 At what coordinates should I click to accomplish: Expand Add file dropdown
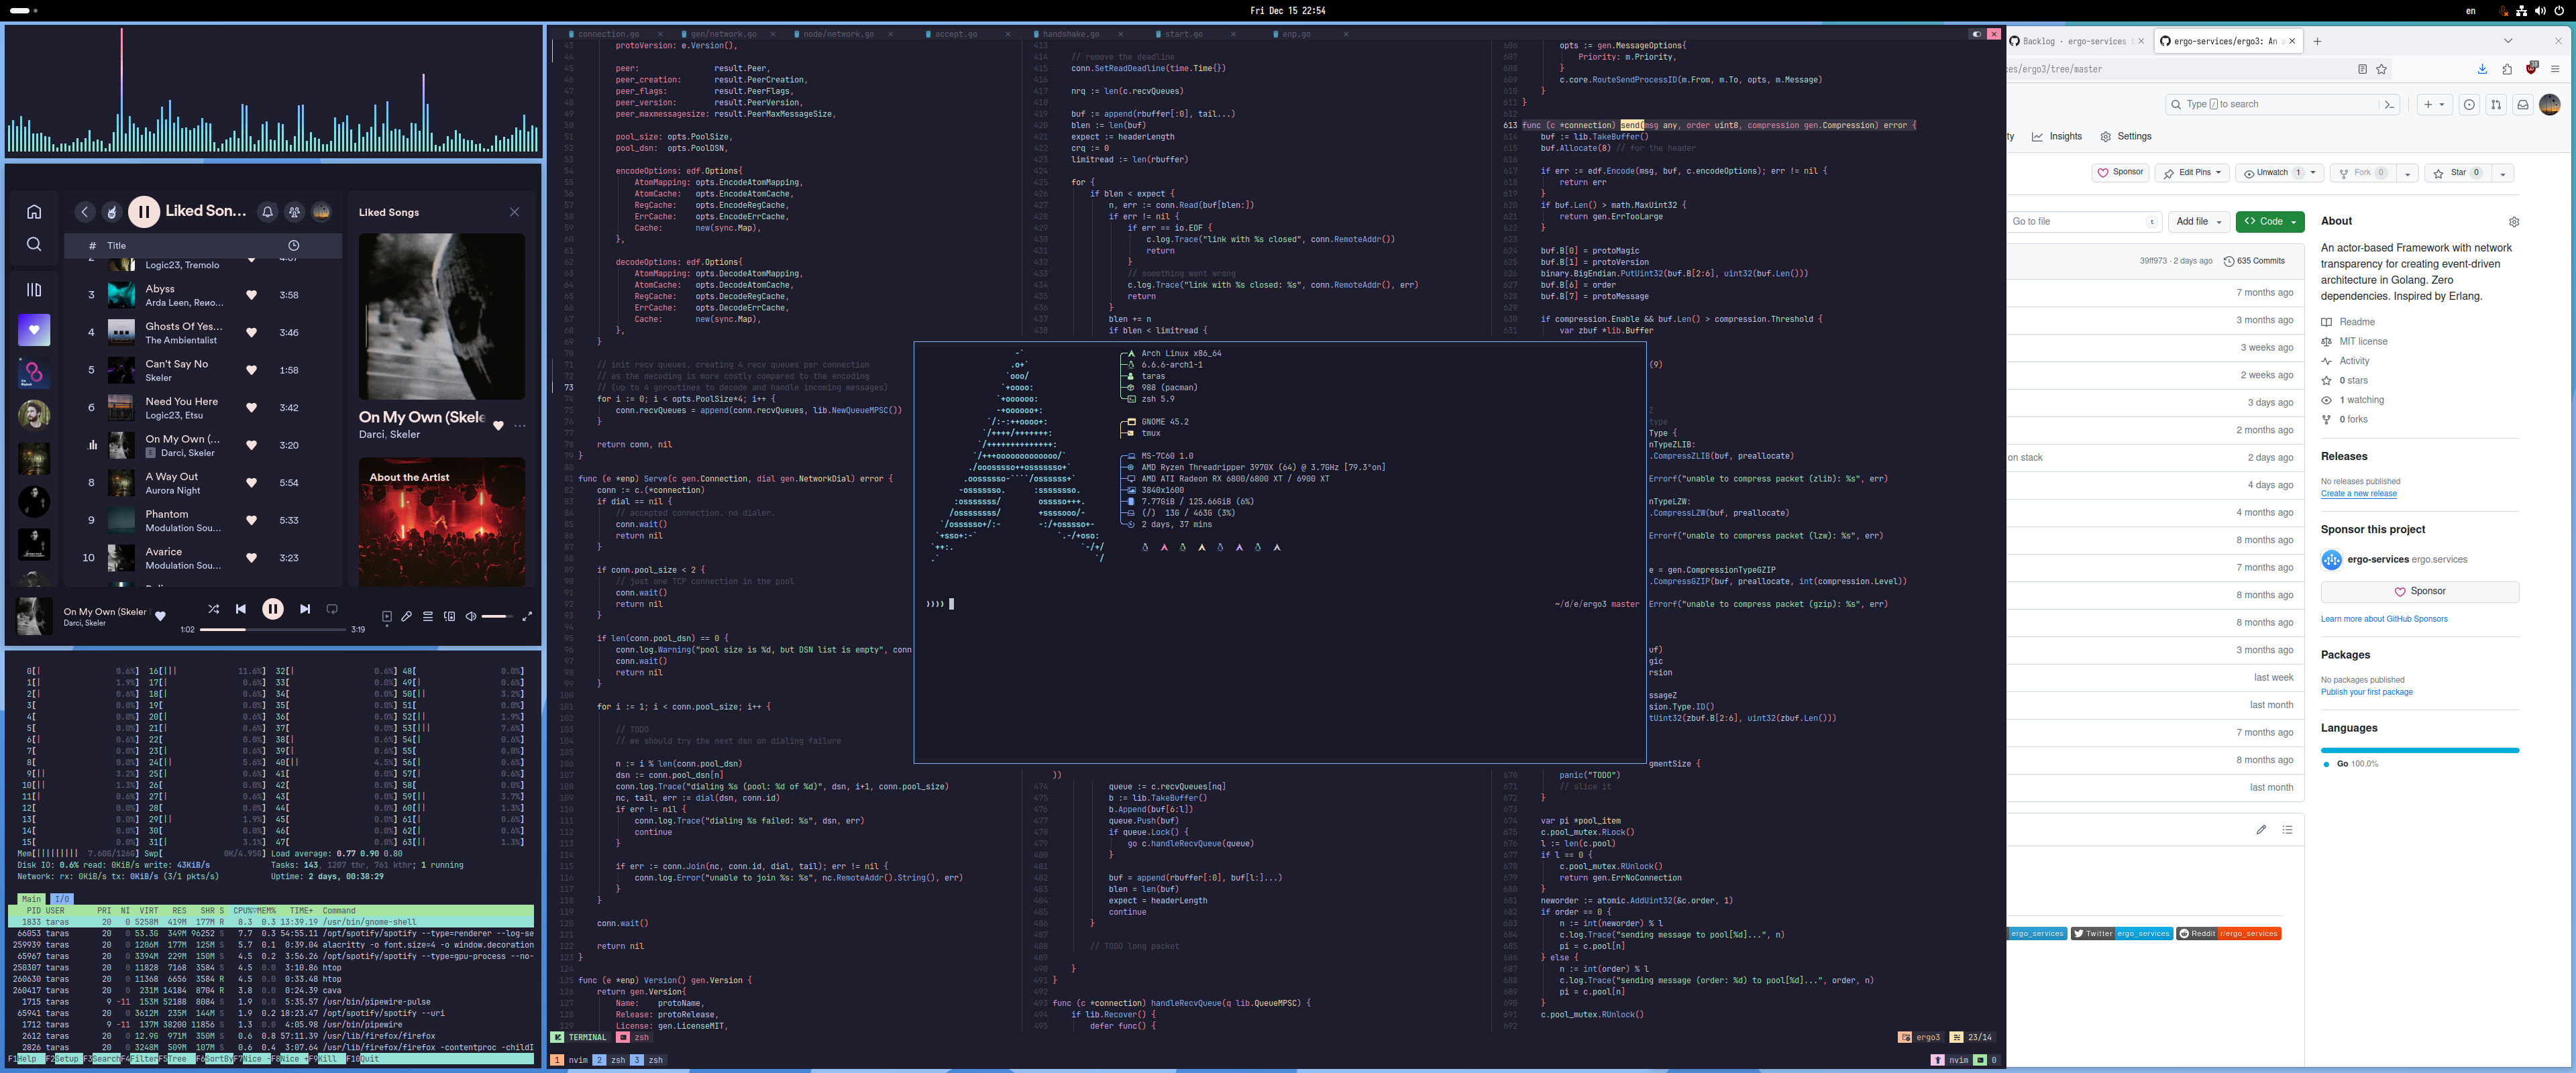pos(2199,221)
